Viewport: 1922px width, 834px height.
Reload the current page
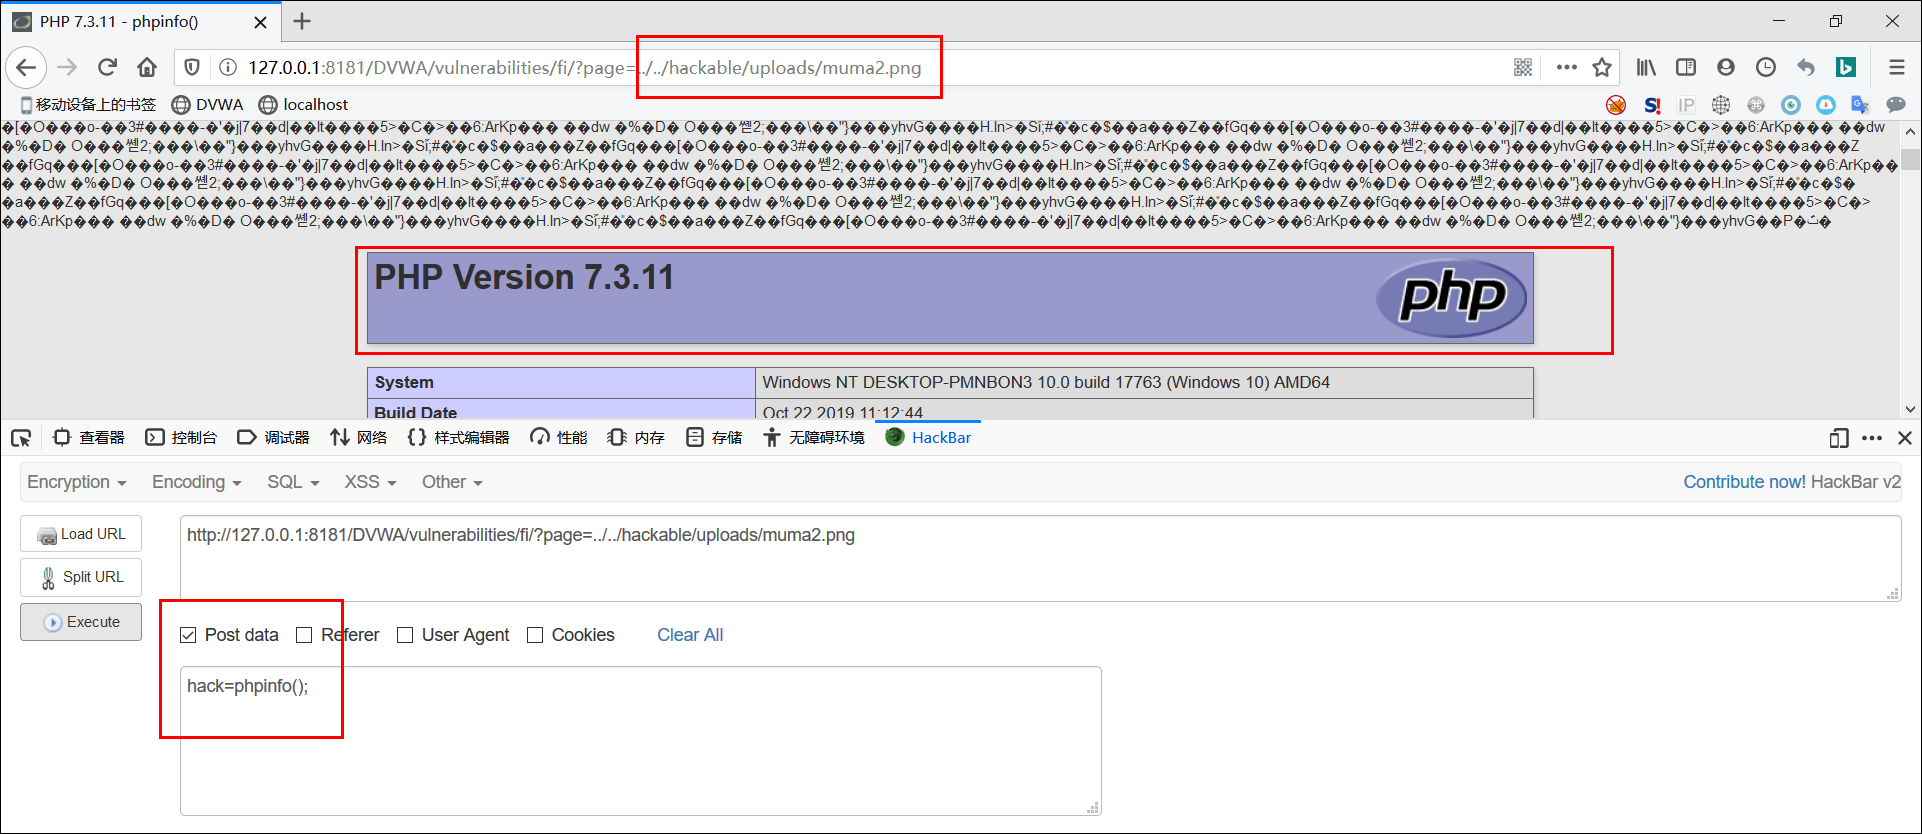point(107,67)
